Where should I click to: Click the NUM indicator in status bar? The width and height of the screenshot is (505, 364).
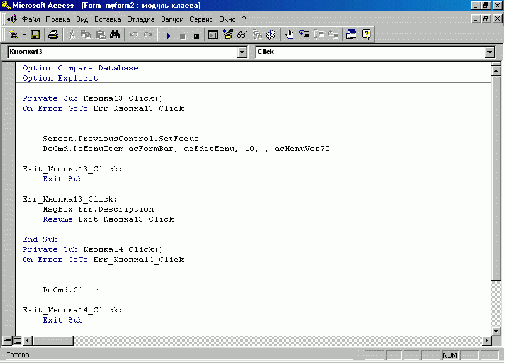click(x=450, y=356)
